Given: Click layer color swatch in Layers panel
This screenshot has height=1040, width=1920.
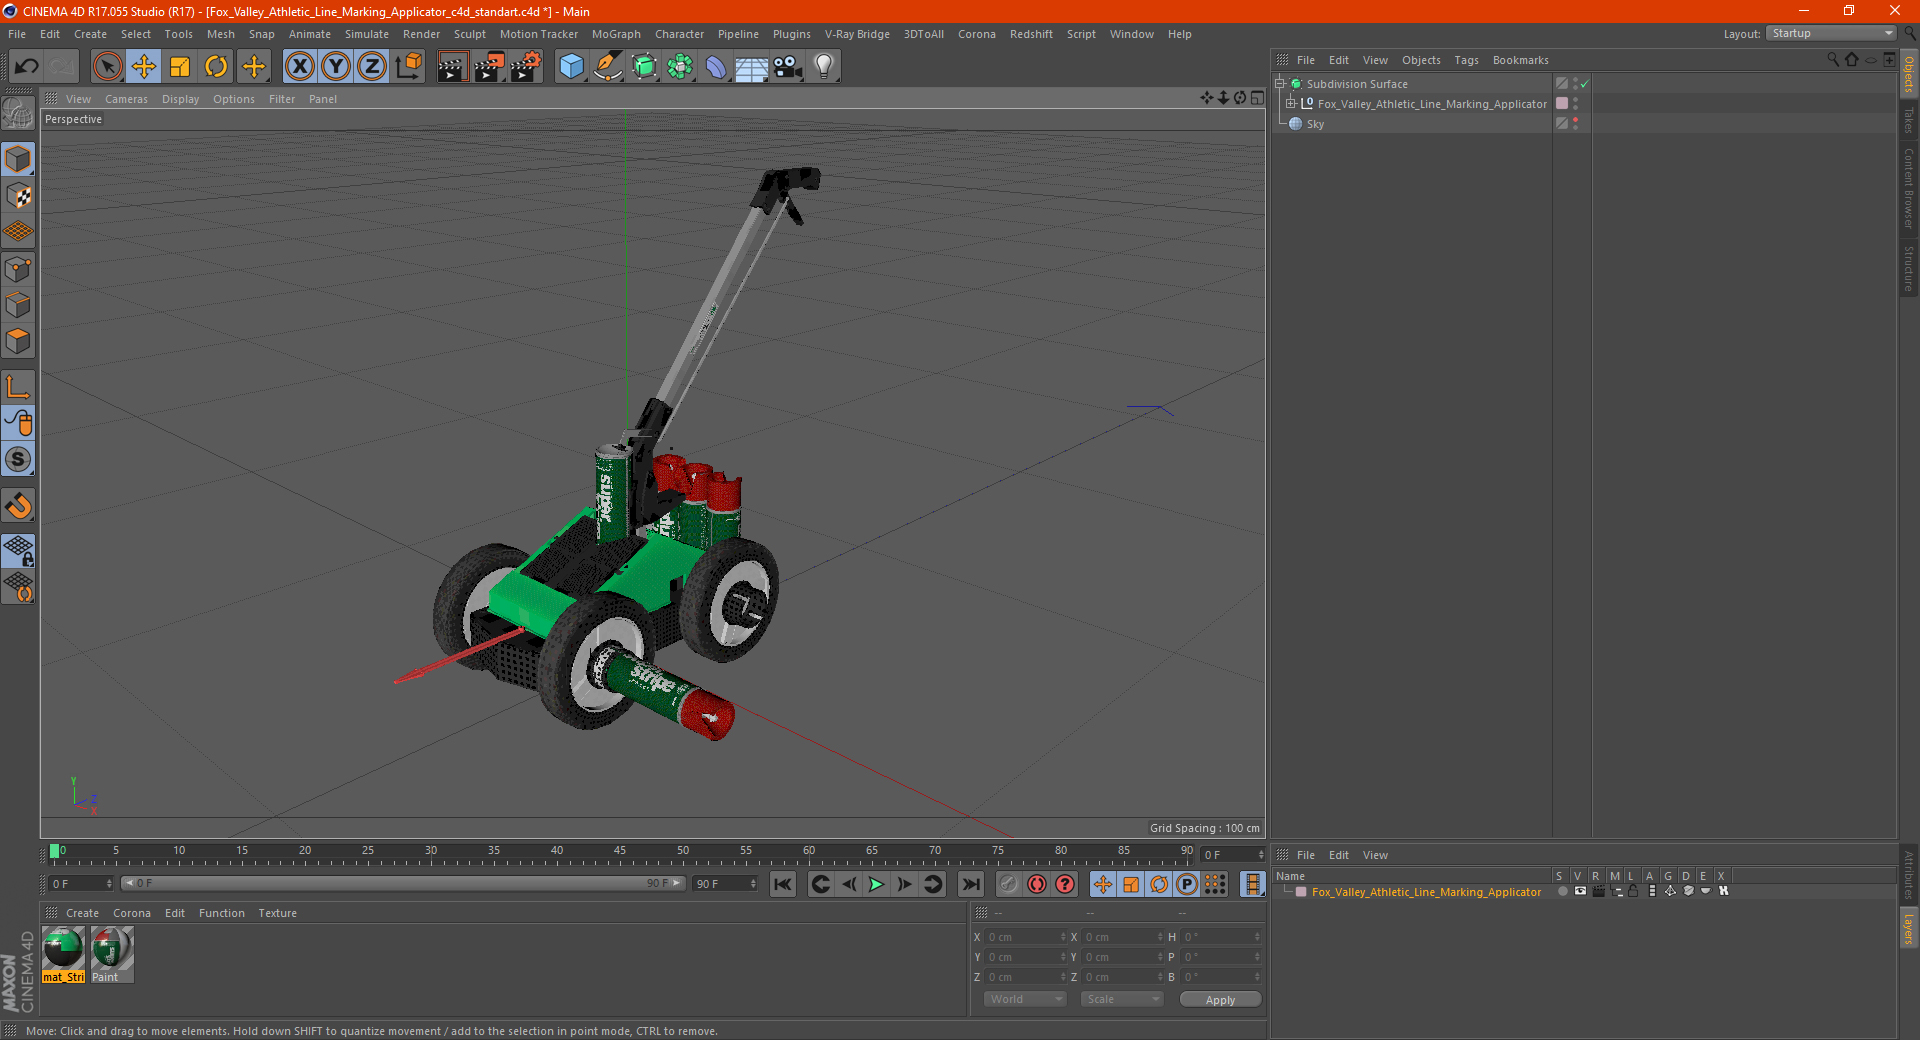Looking at the screenshot, I should (1301, 892).
